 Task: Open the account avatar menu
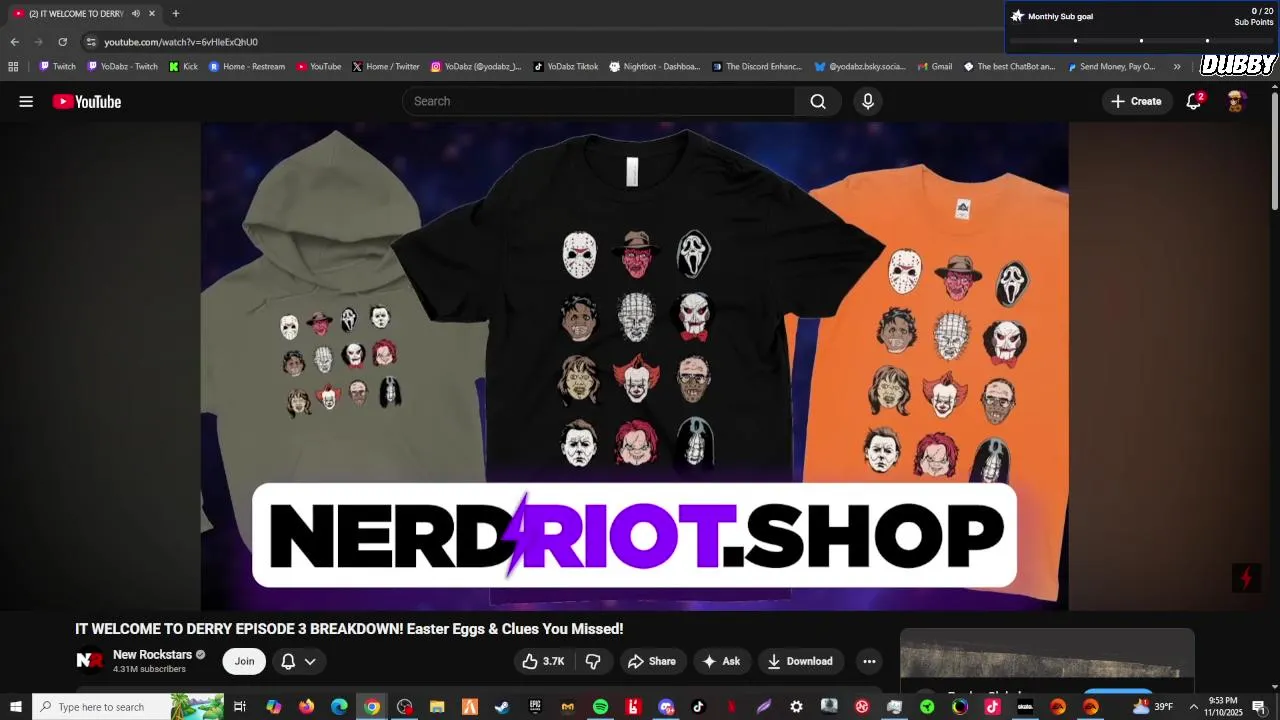pyautogui.click(x=1236, y=101)
